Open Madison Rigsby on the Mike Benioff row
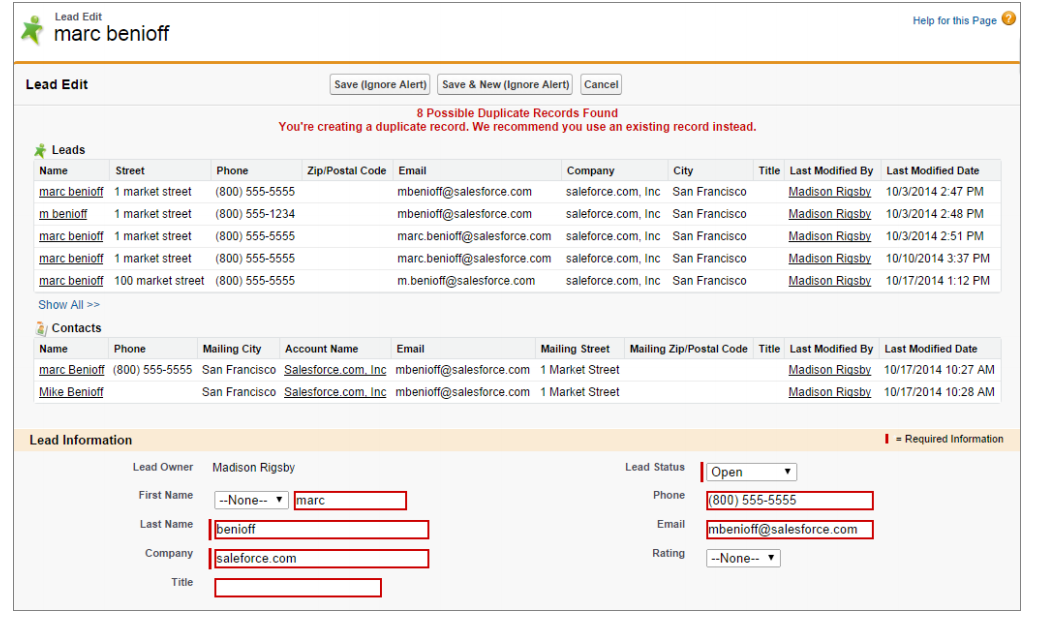The height and width of the screenshot is (617, 1037). (x=829, y=392)
